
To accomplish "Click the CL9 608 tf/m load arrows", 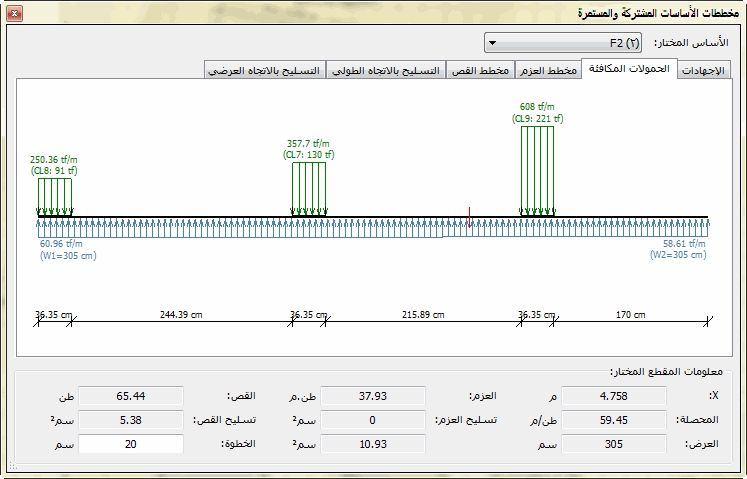I will 537,169.
